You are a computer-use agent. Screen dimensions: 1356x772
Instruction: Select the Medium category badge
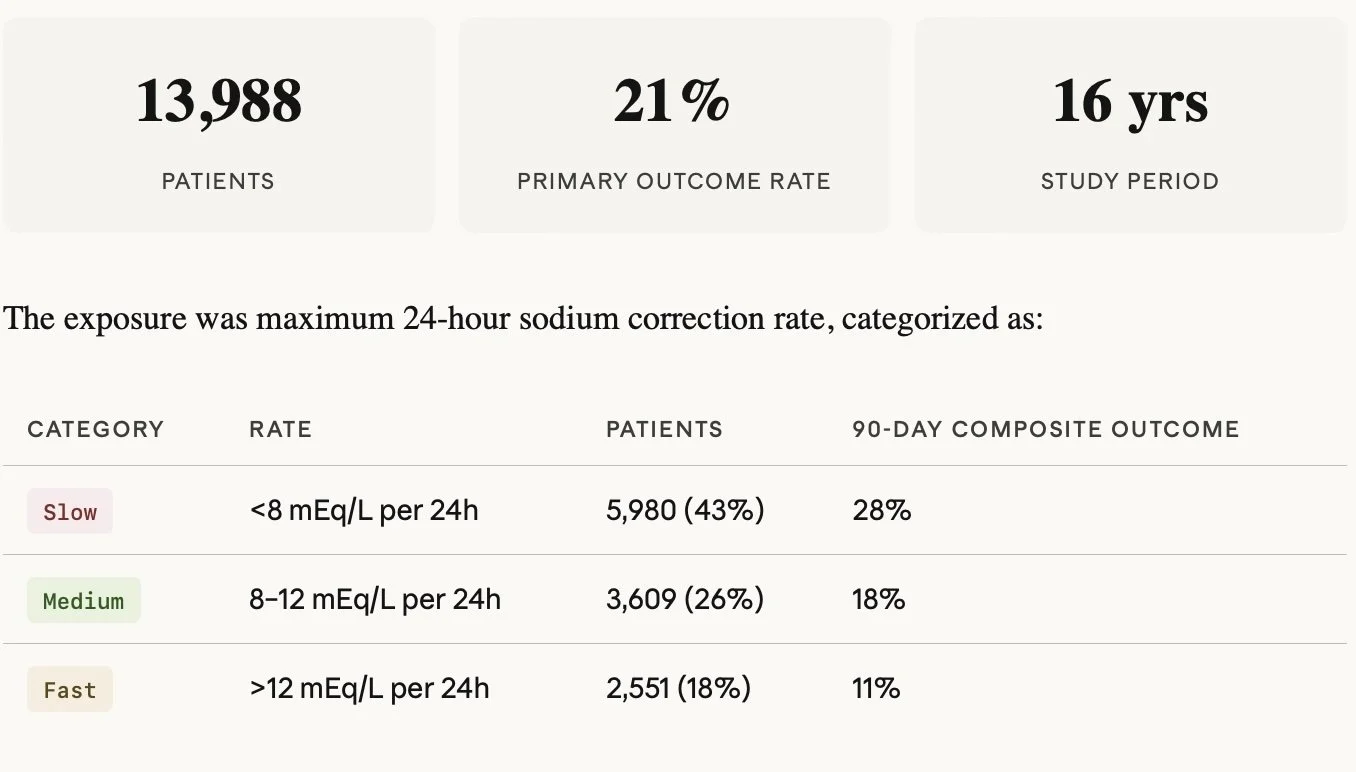(x=84, y=601)
